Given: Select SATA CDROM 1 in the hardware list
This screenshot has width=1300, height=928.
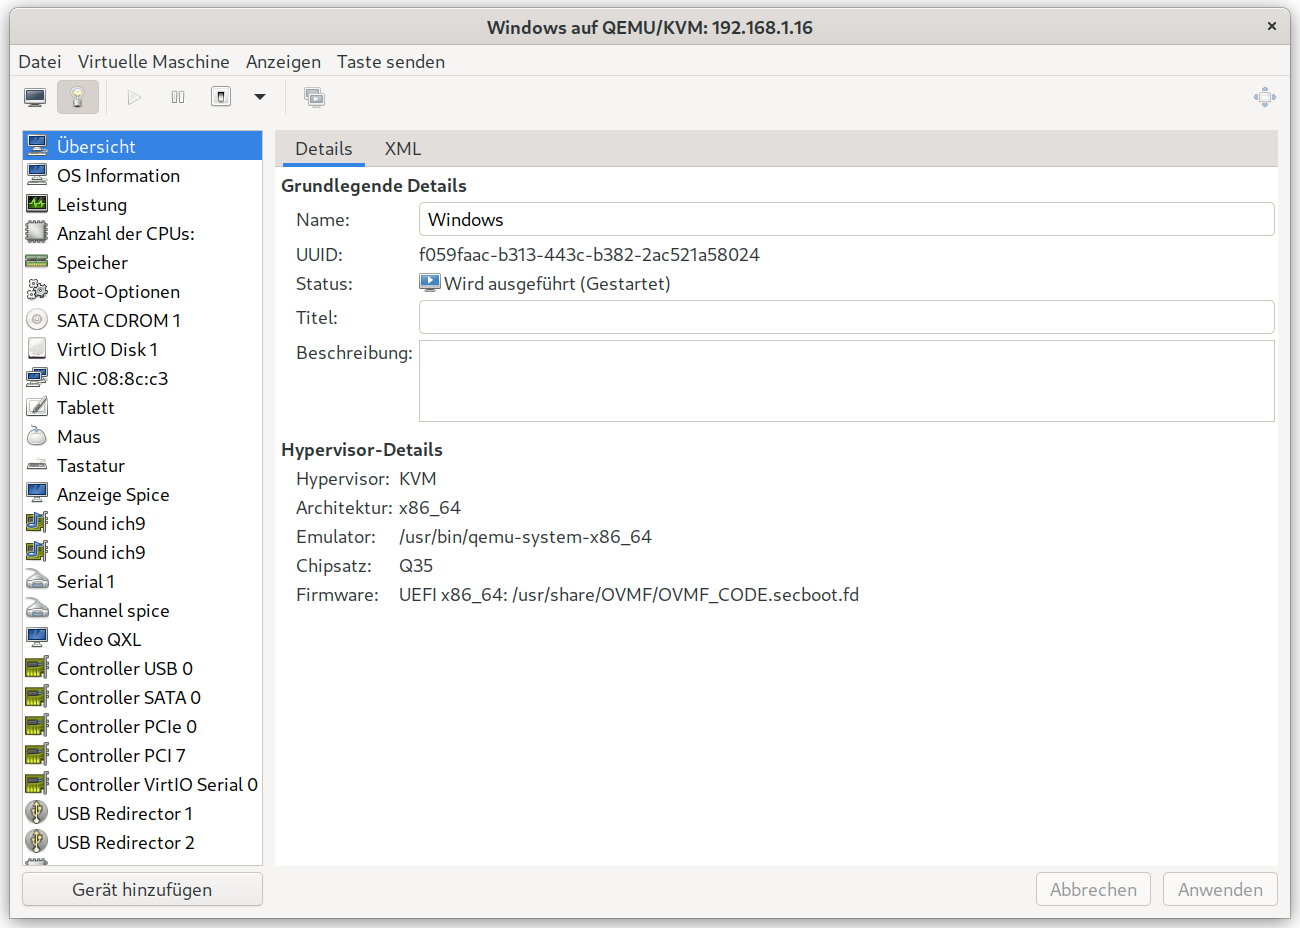Looking at the screenshot, I should (x=118, y=321).
